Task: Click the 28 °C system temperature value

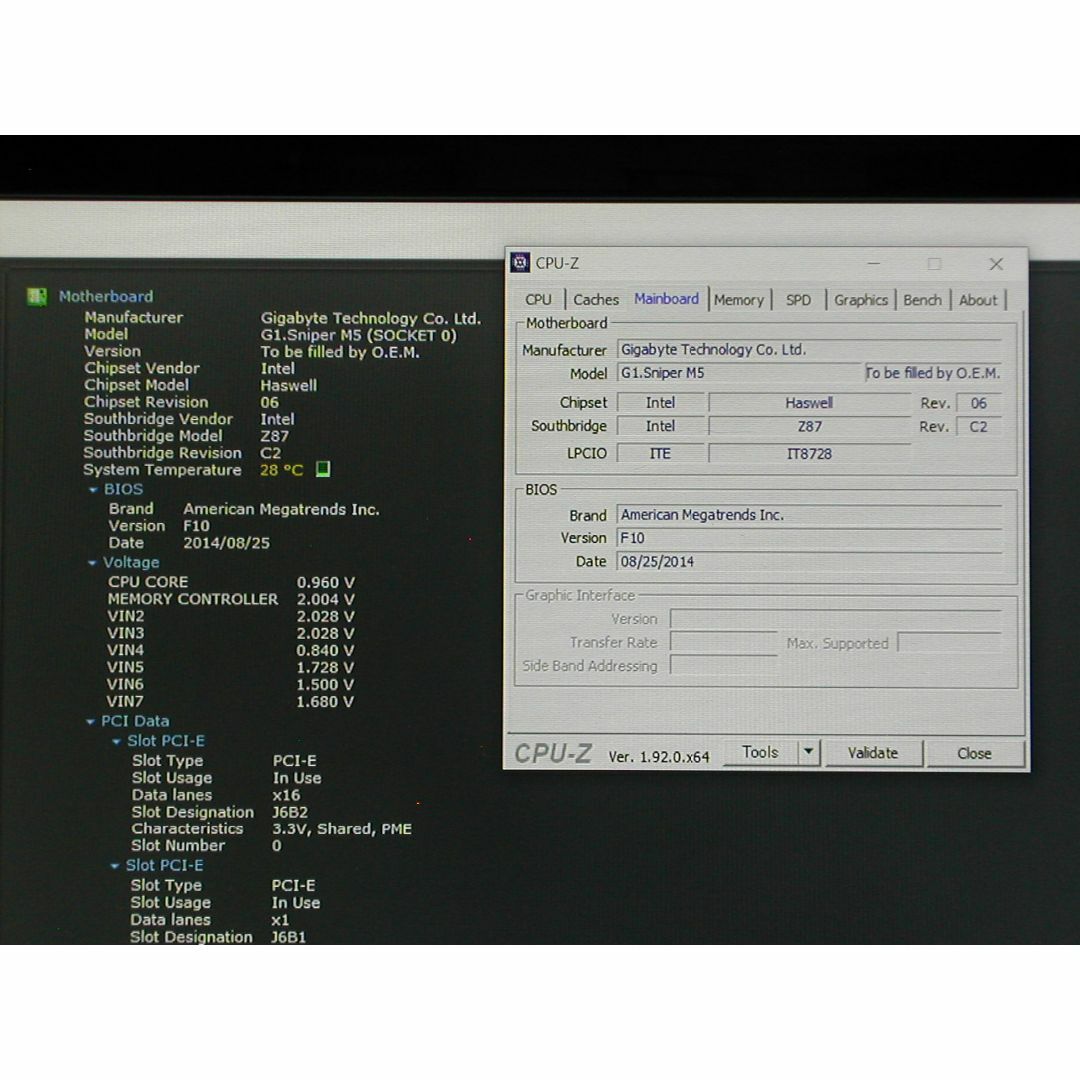Action: coord(281,470)
